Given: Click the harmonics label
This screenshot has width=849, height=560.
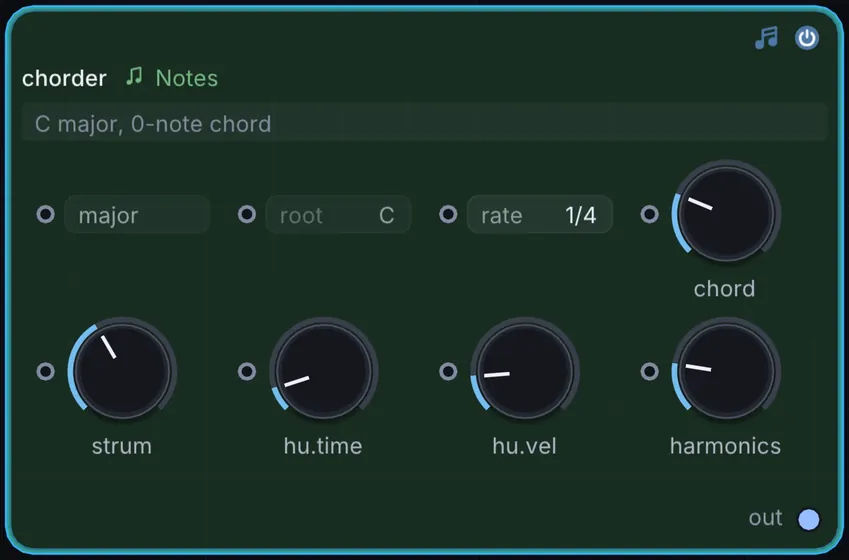Looking at the screenshot, I should [726, 446].
